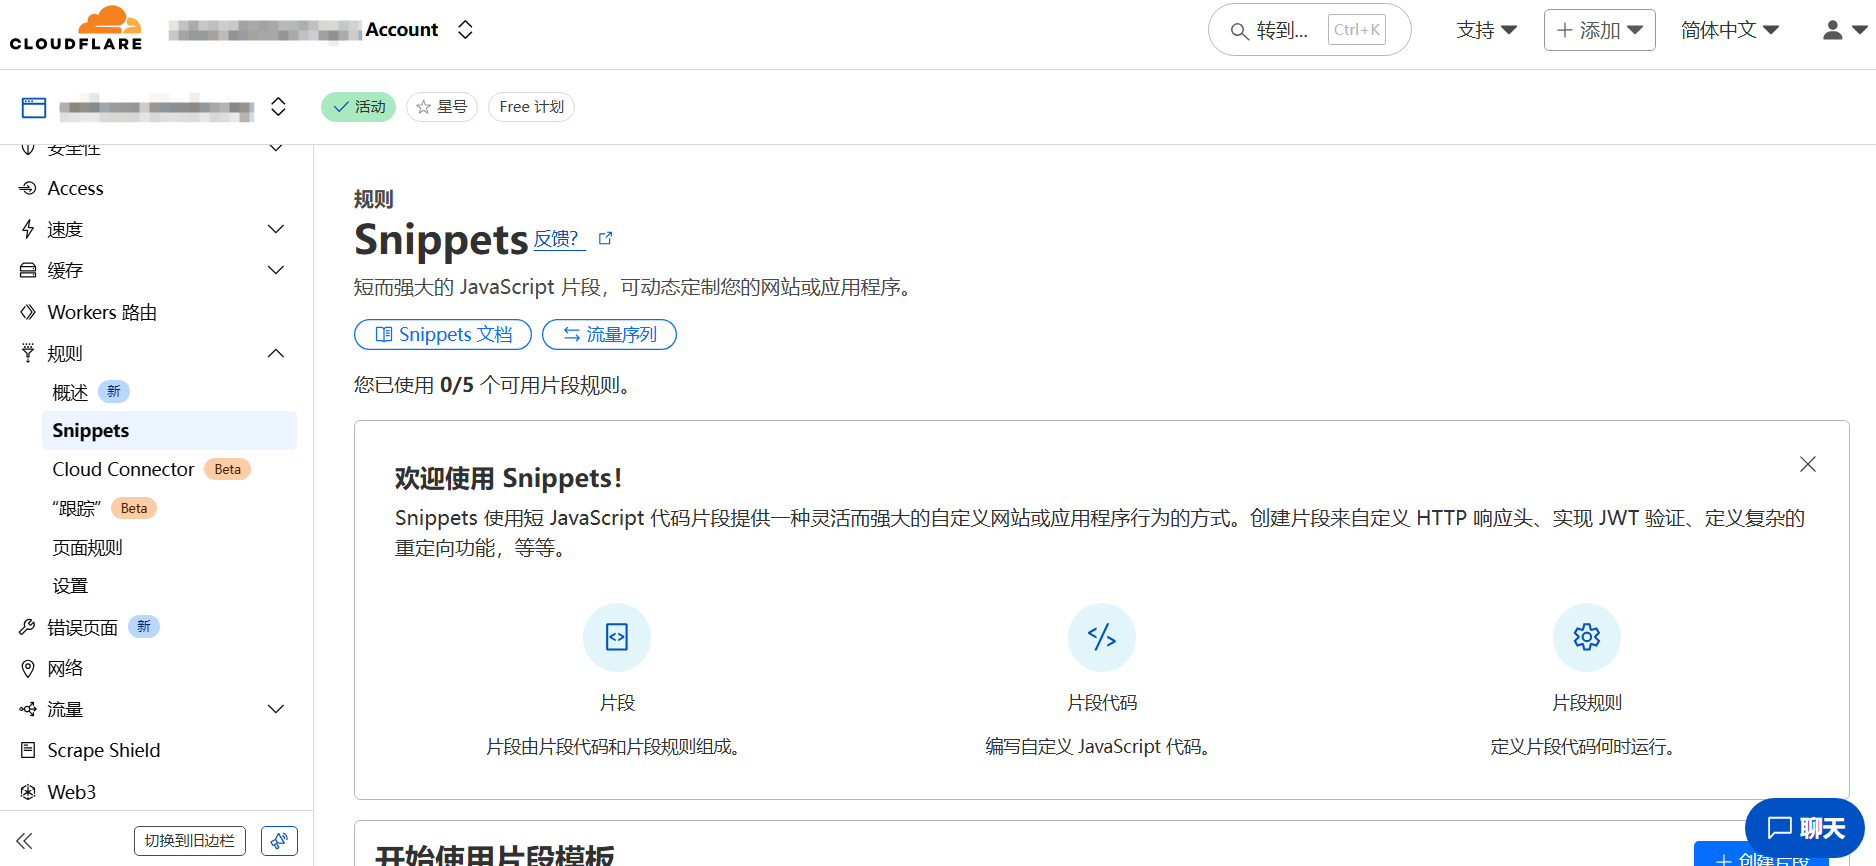The width and height of the screenshot is (1876, 866).
Task: Toggle the 星号 star on the site
Action: click(442, 107)
